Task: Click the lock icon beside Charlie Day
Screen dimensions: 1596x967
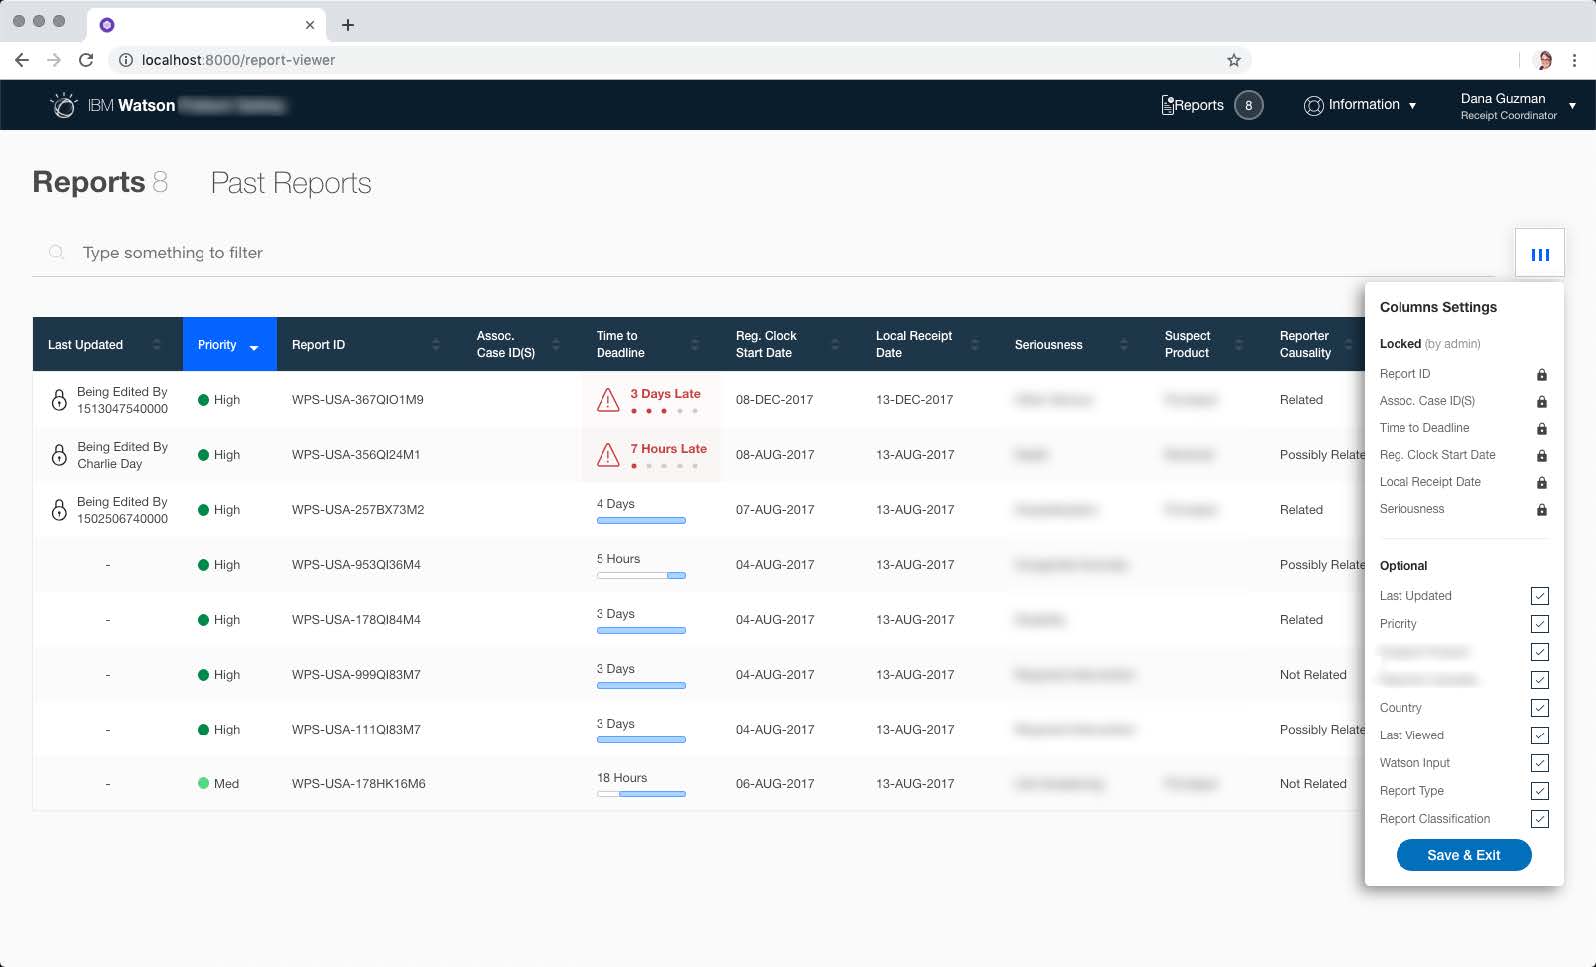Action: pyautogui.click(x=59, y=455)
